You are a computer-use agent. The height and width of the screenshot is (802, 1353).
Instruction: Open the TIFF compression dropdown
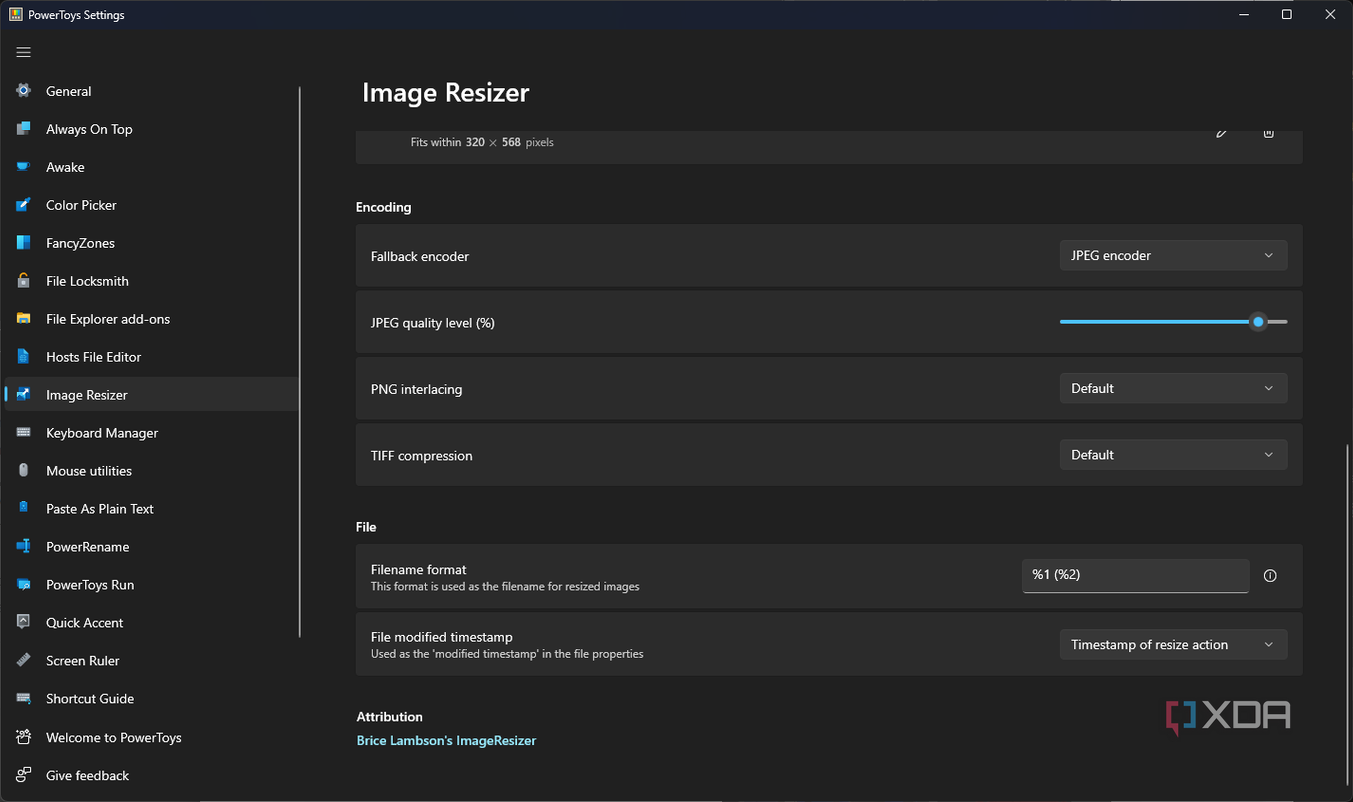tap(1173, 455)
